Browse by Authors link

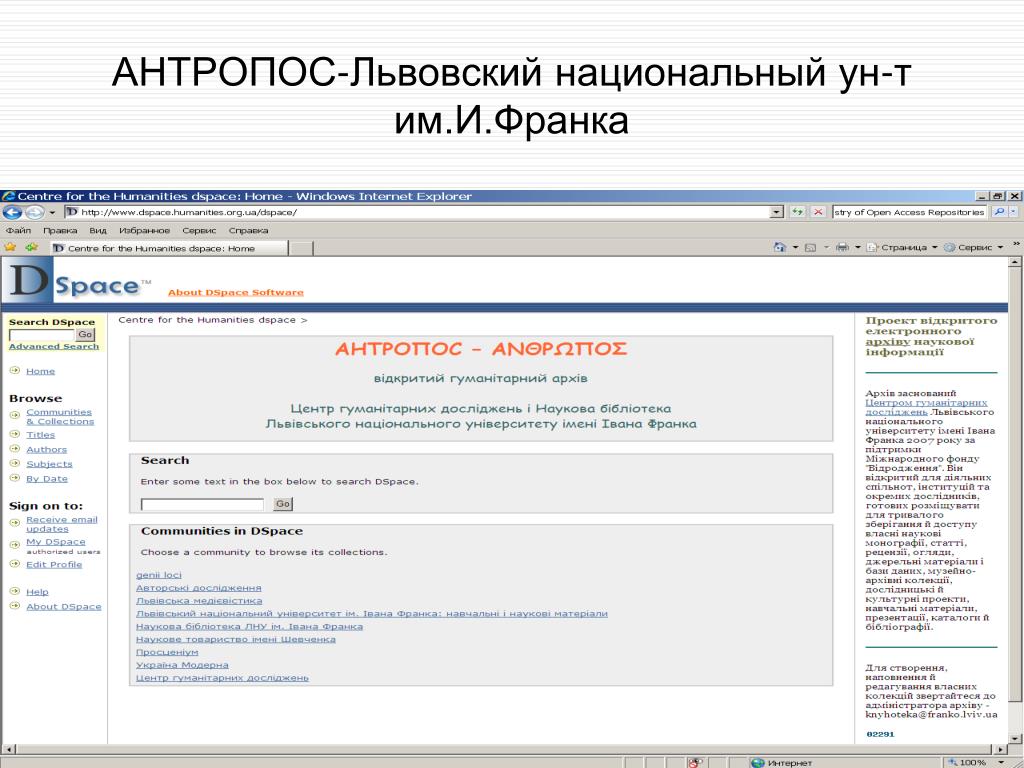coord(46,449)
